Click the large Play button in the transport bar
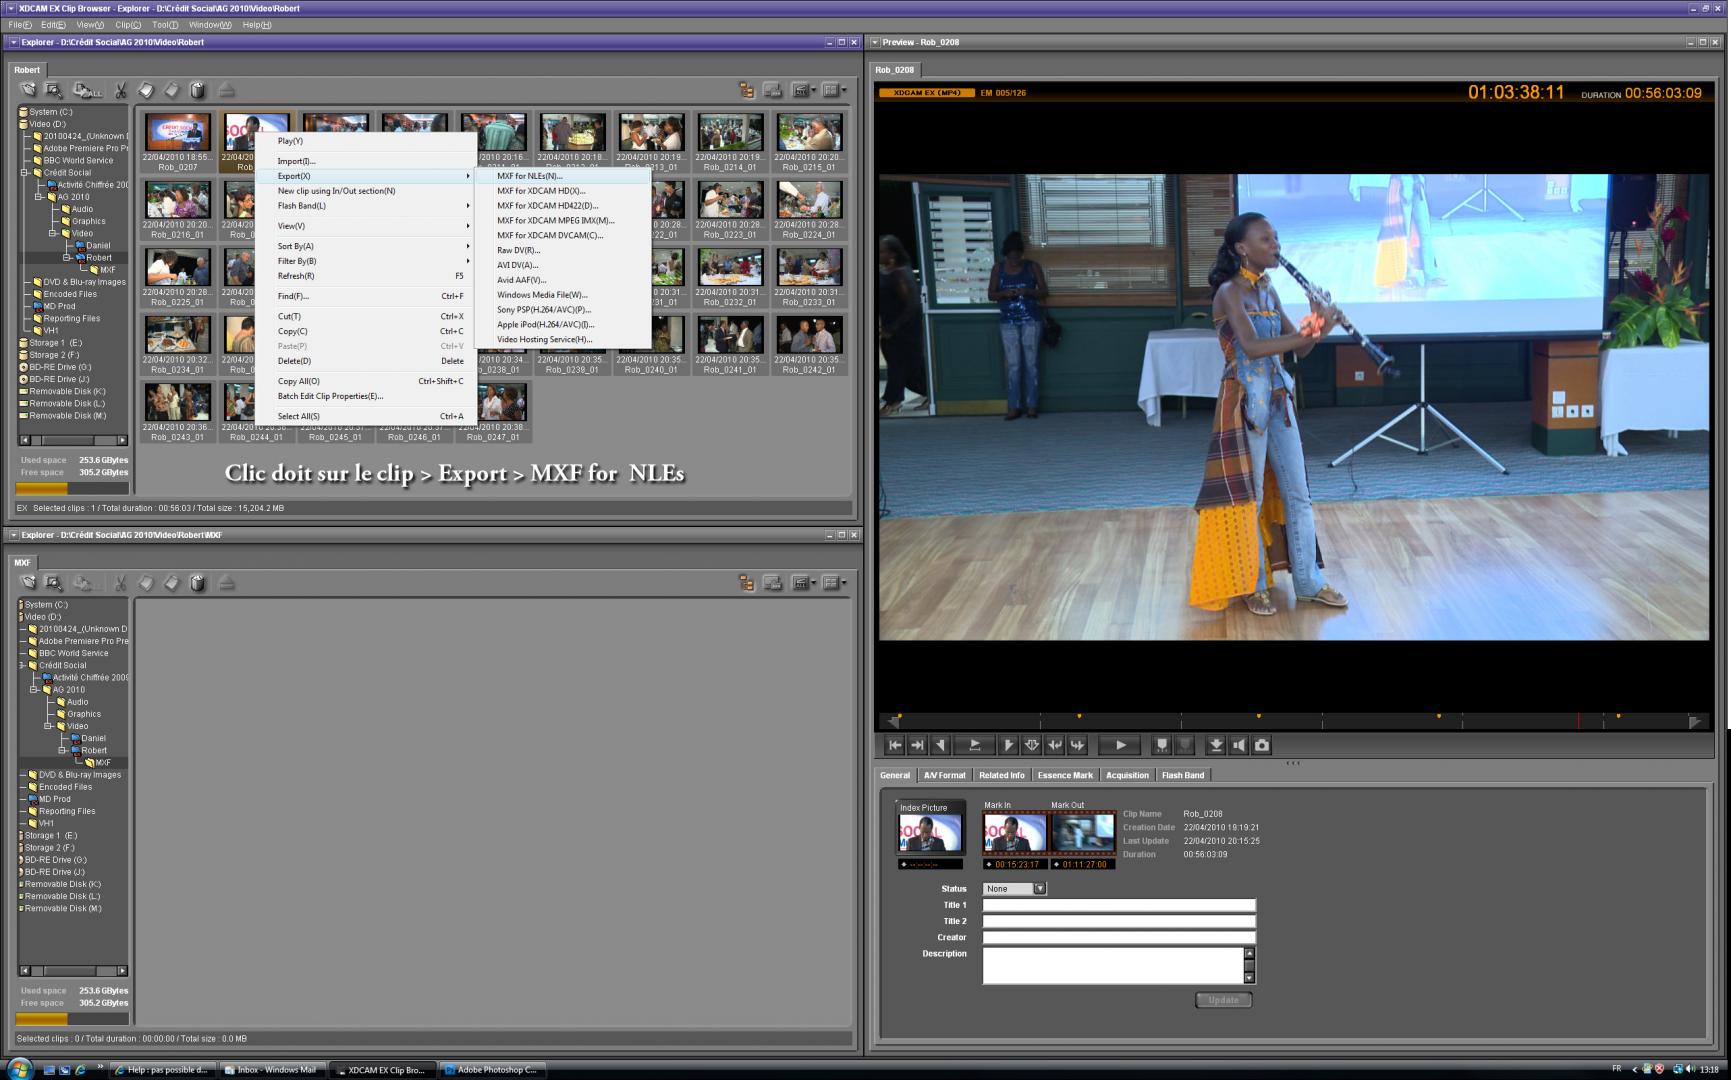This screenshot has width=1731, height=1080. [1120, 745]
